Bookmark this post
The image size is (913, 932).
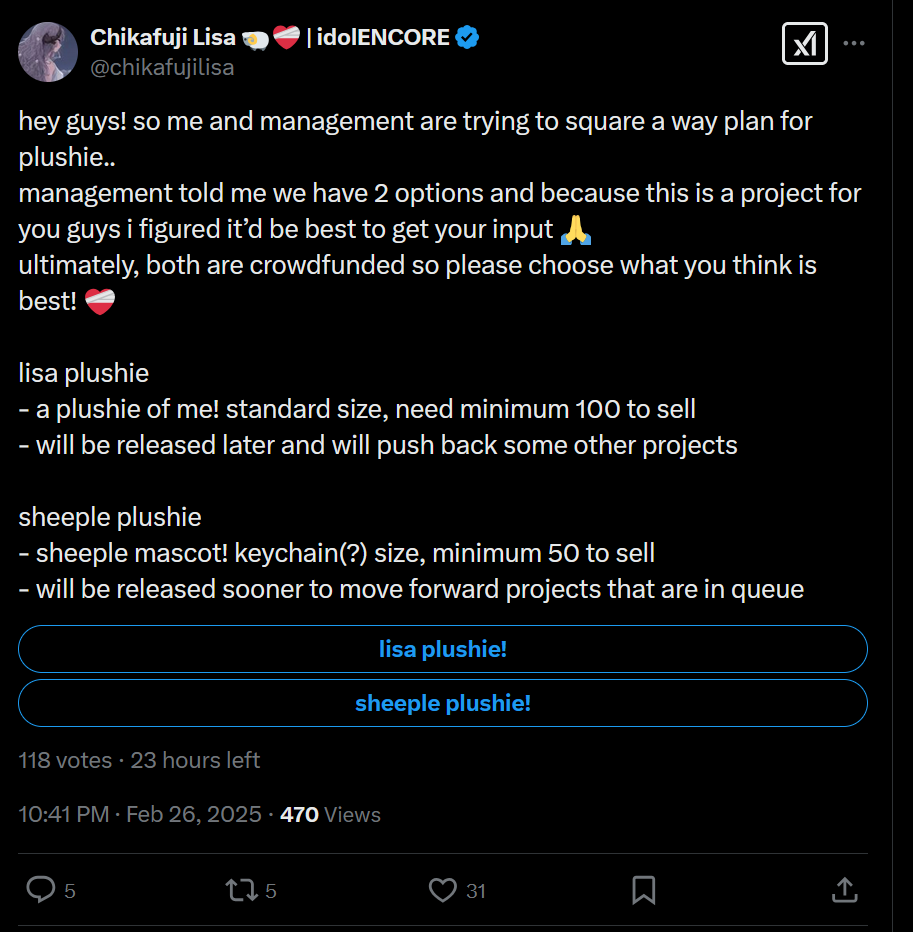tap(644, 889)
